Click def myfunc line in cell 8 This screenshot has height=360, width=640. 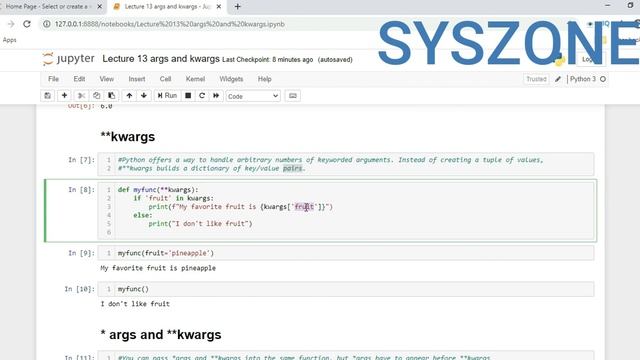158,190
